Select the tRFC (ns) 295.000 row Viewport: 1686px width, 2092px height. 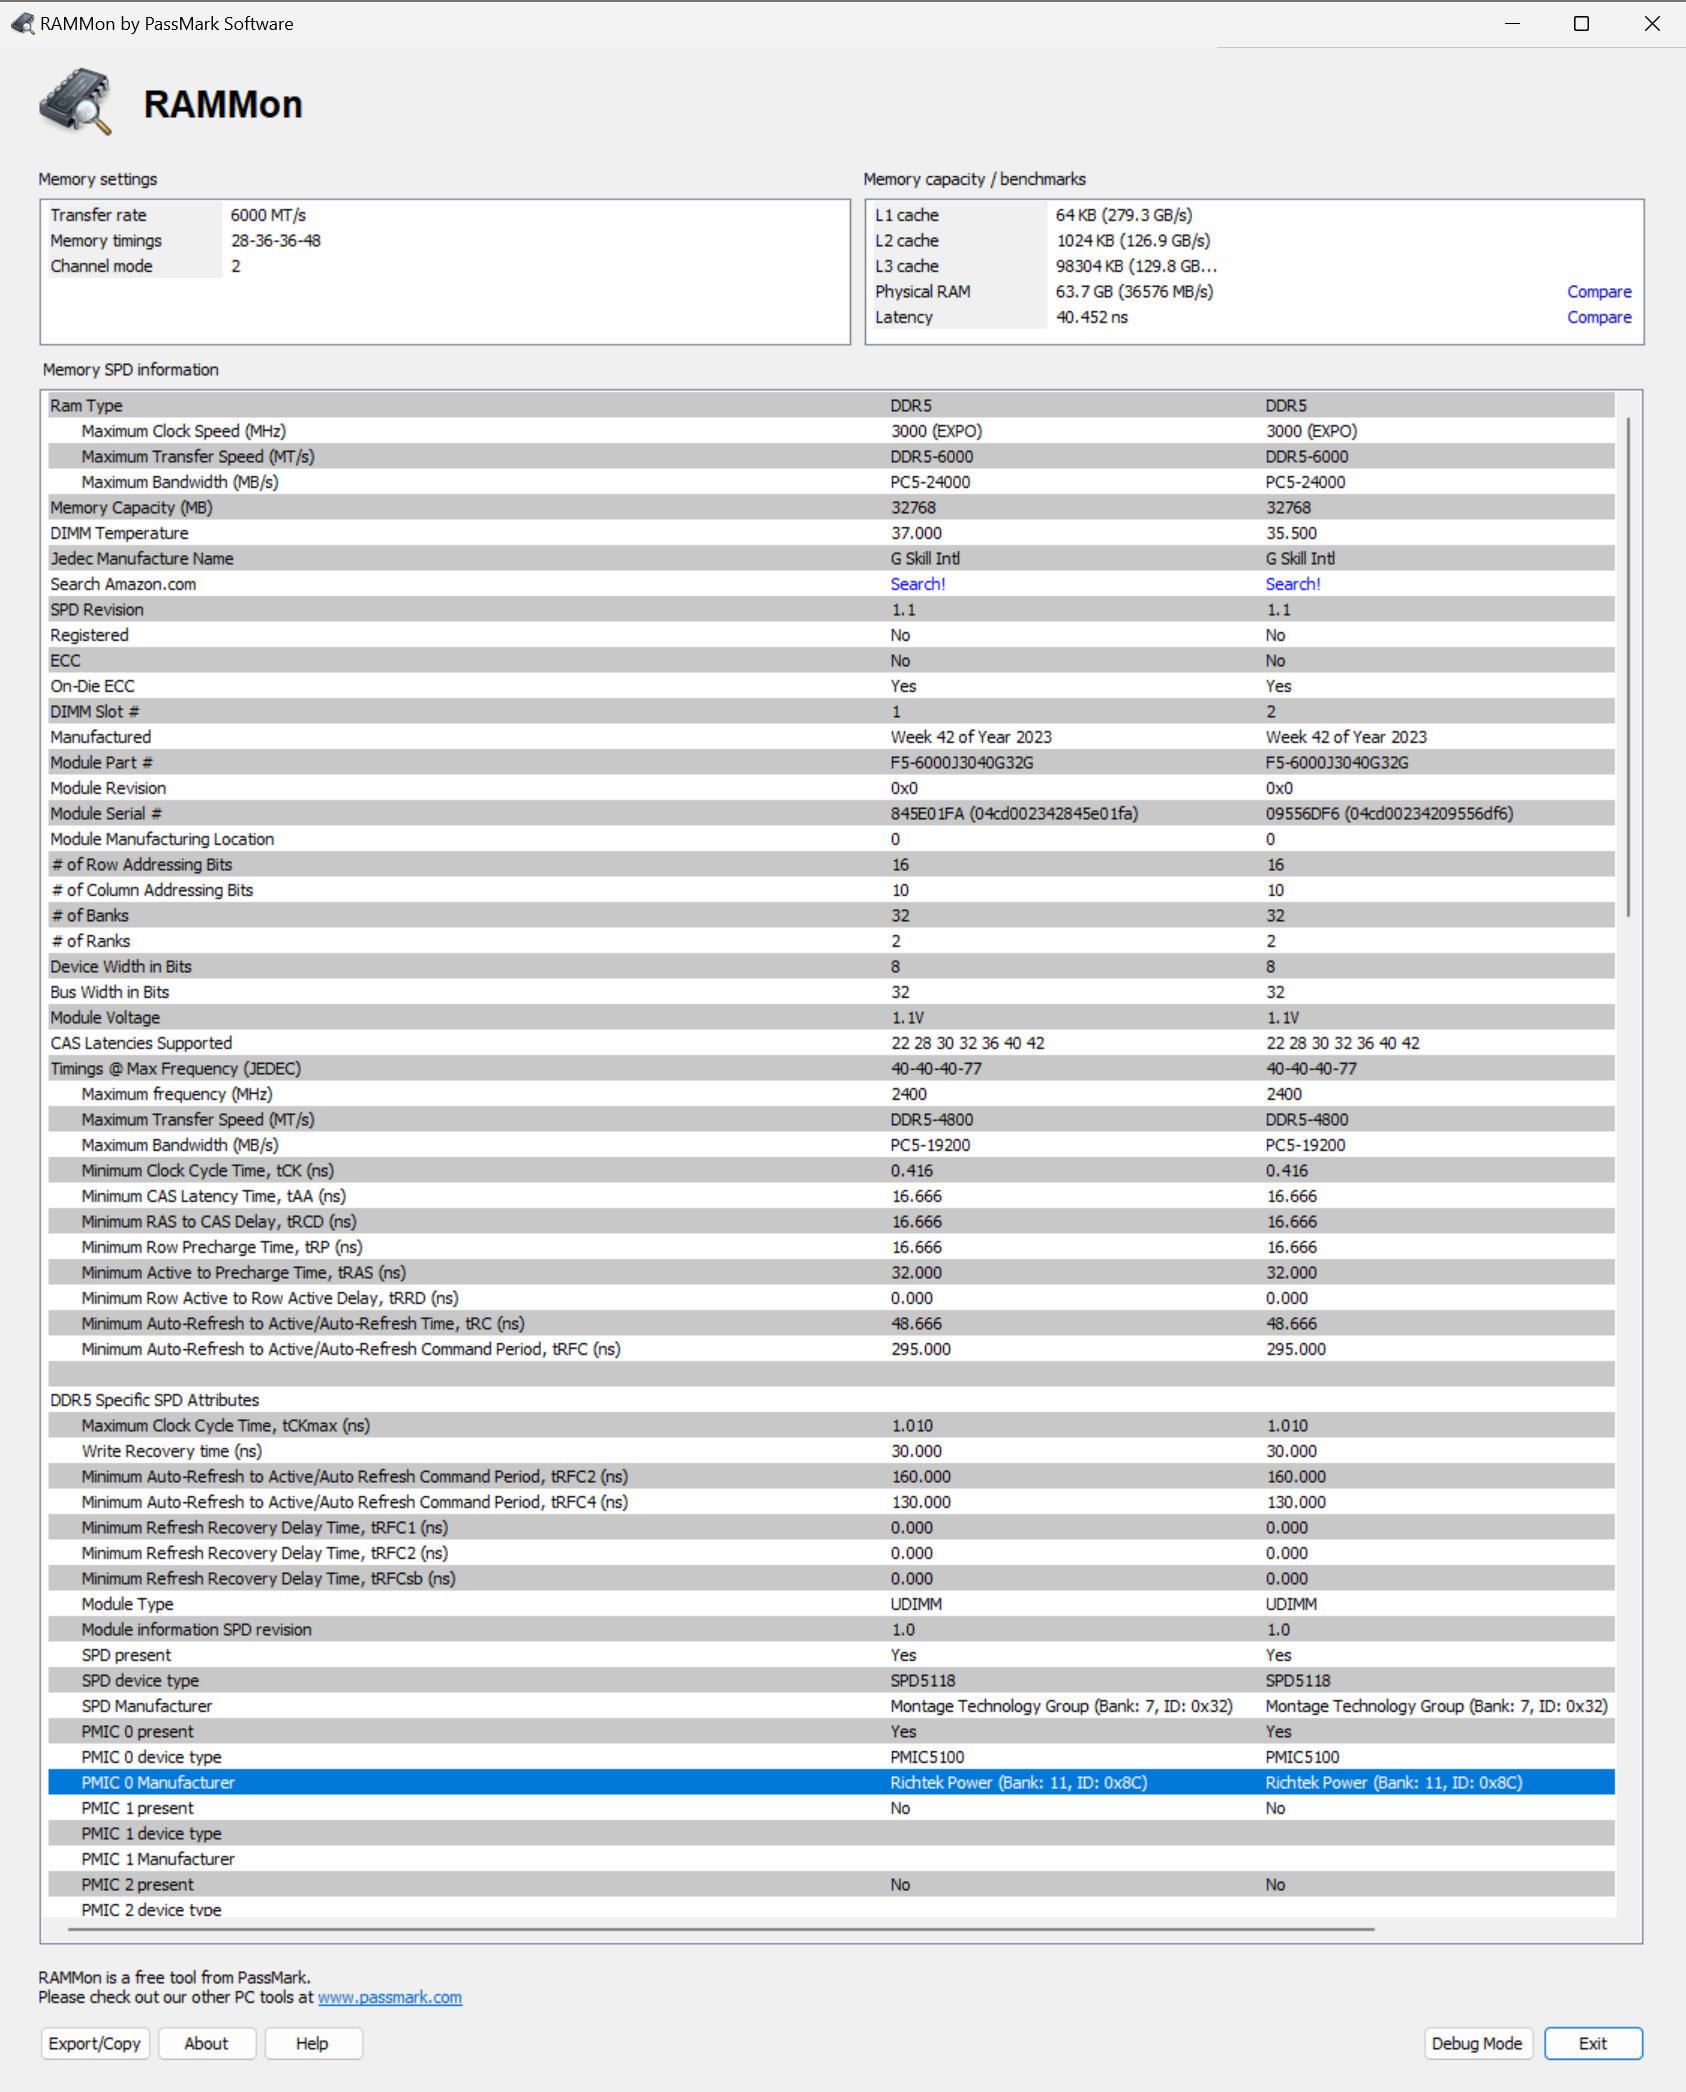tap(831, 1349)
